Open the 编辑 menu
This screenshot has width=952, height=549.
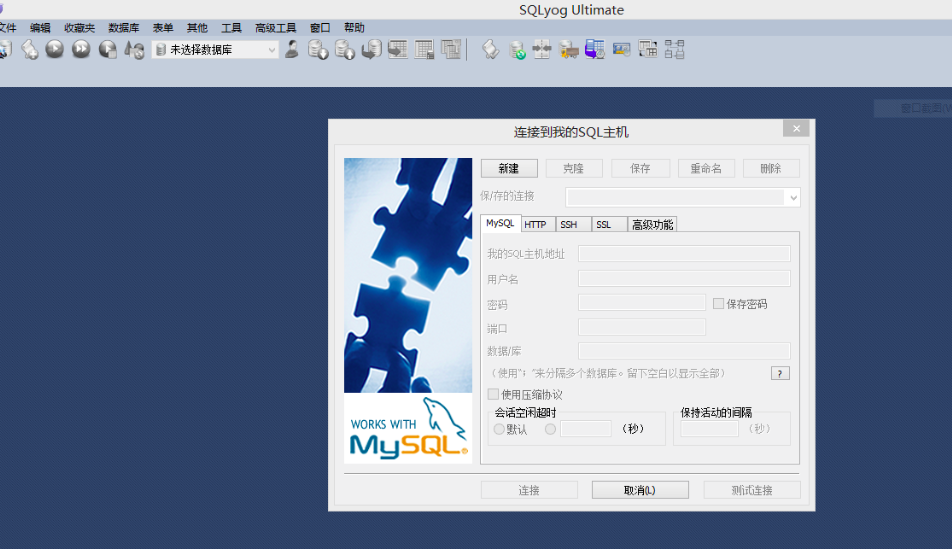[x=40, y=27]
